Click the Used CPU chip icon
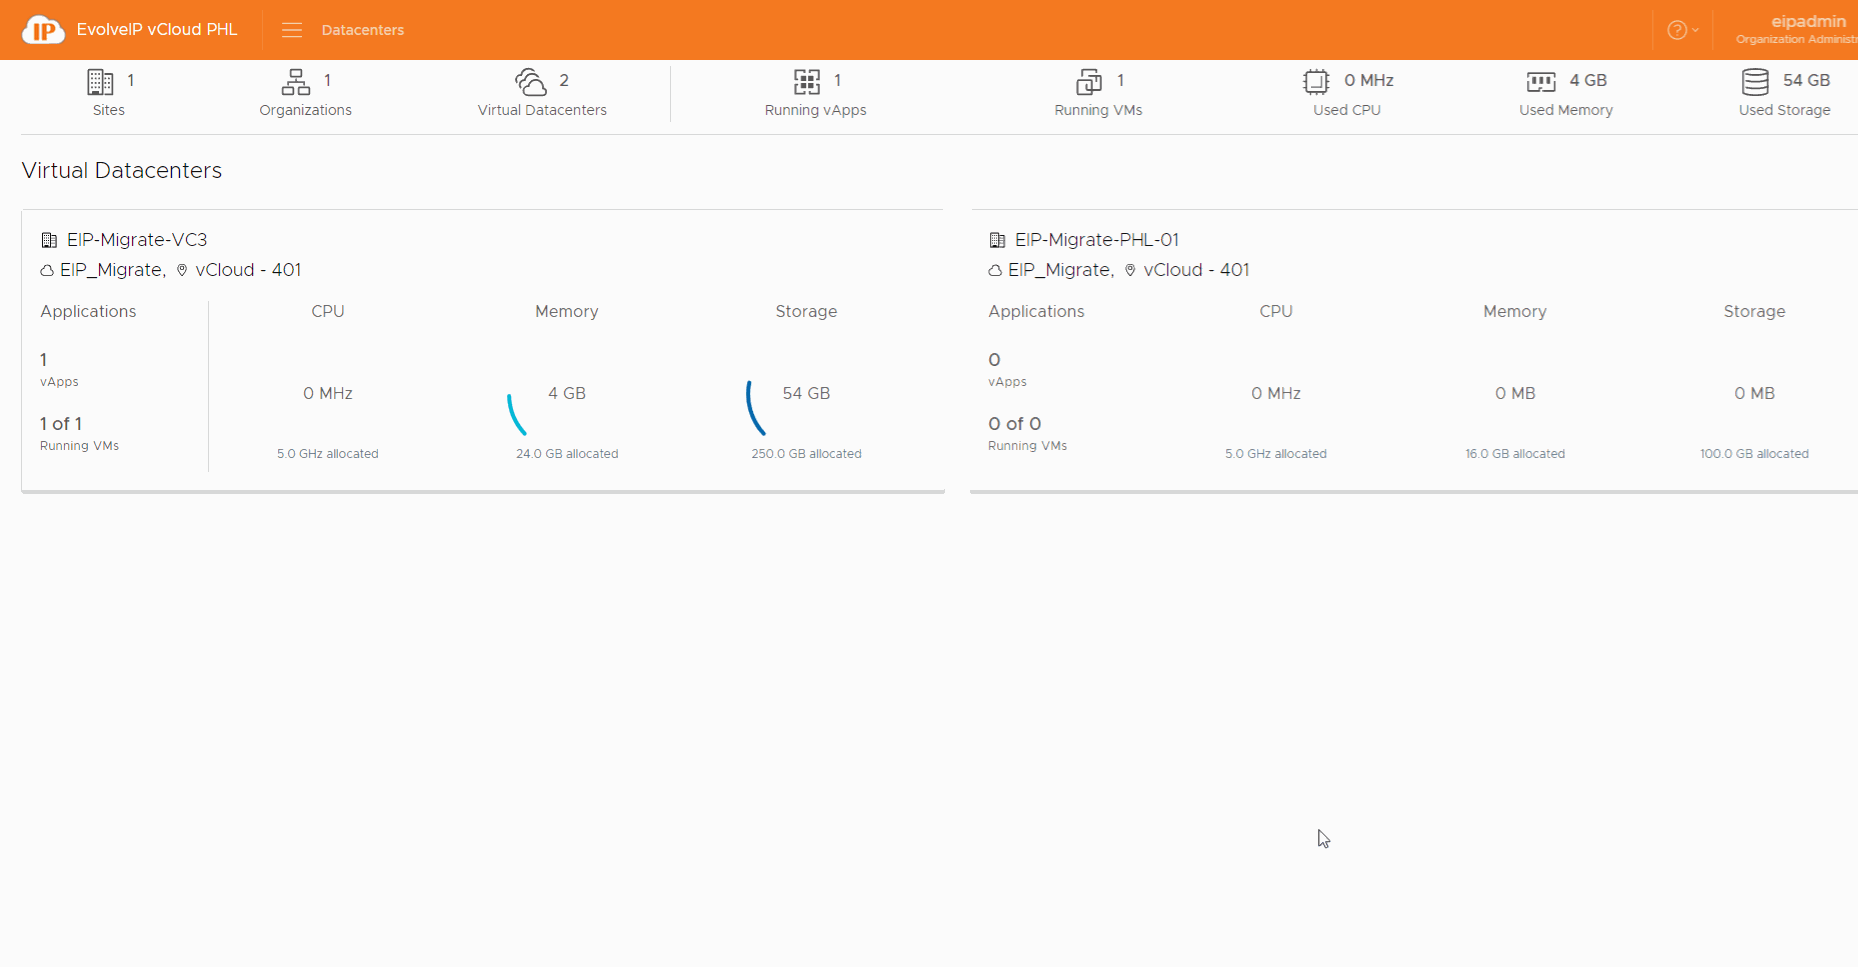The height and width of the screenshot is (967, 1858). point(1316,81)
